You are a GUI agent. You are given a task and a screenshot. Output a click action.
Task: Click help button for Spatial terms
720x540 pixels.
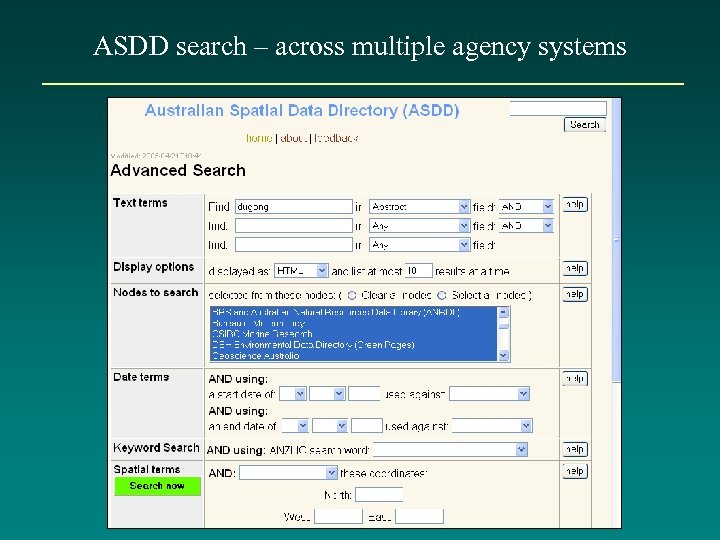click(575, 471)
